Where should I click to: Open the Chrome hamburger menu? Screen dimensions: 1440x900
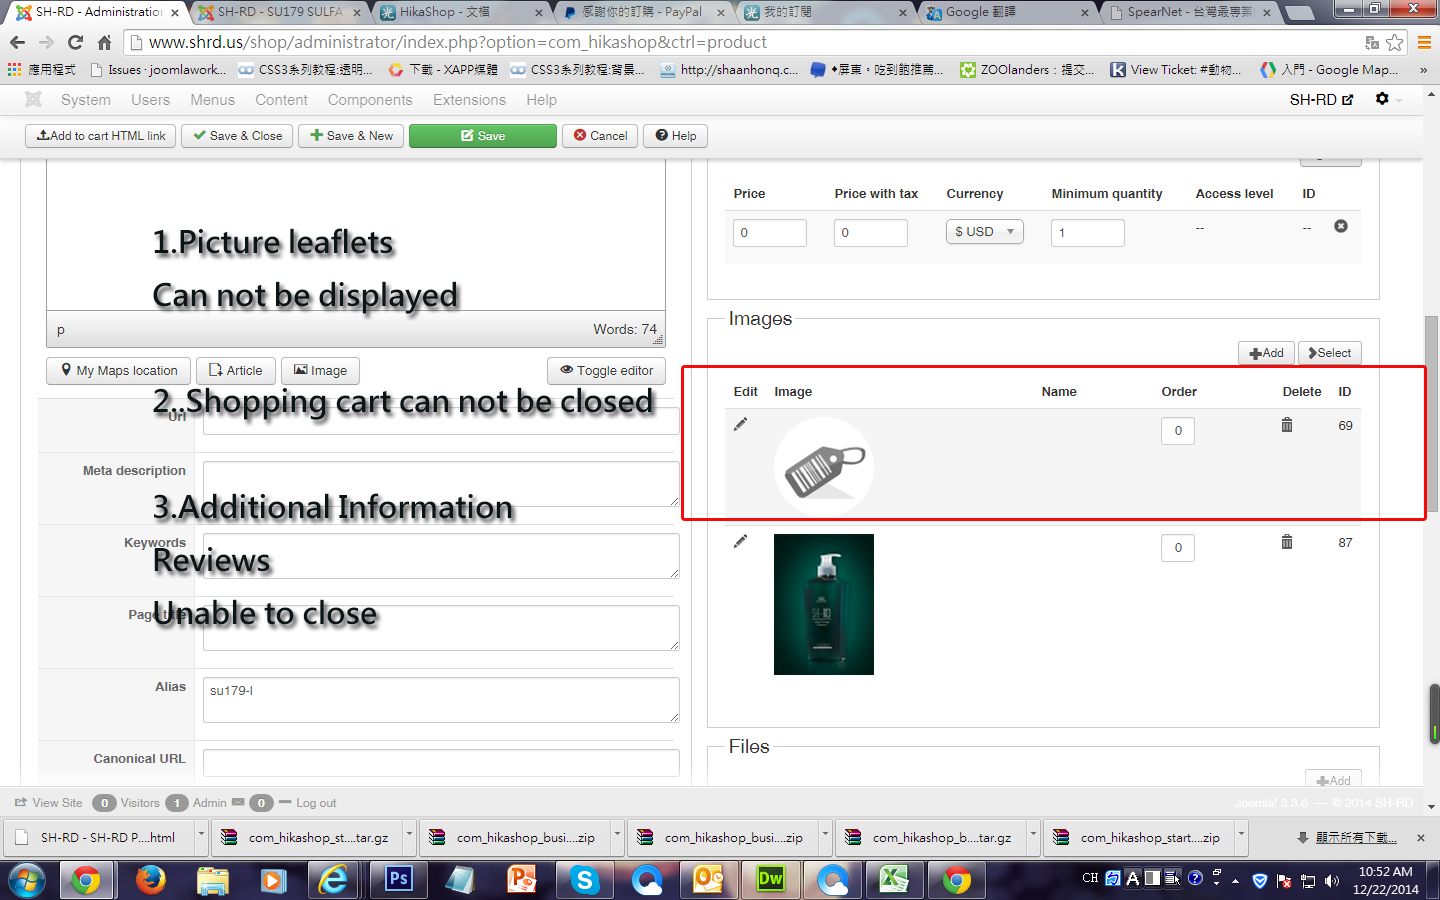click(x=1424, y=42)
